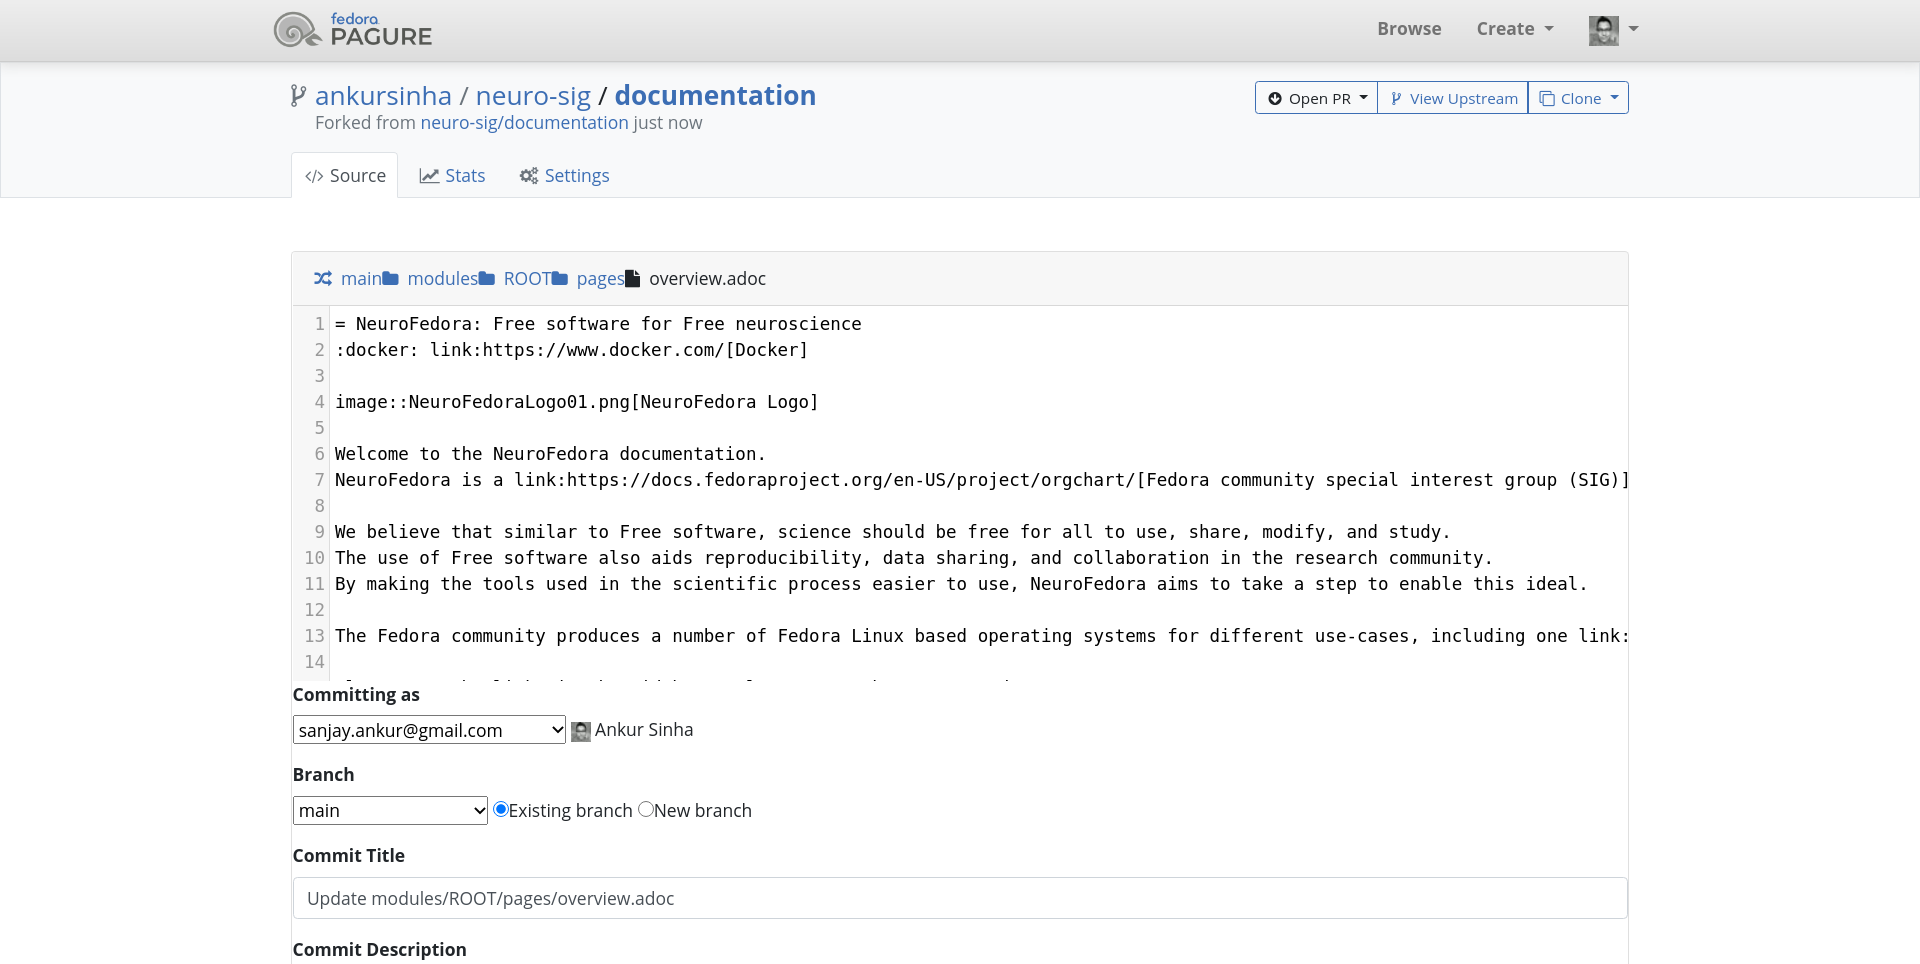Screen dimensions: 1920x964
Task: Click 'overview.adoc' file name in breadcrumb
Action: (x=708, y=279)
